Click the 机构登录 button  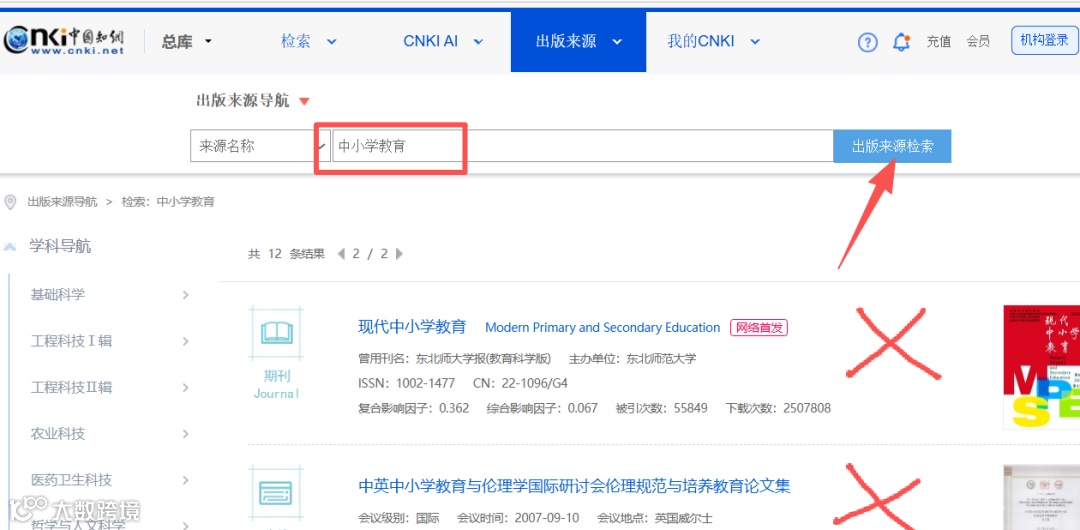pyautogui.click(x=1043, y=40)
